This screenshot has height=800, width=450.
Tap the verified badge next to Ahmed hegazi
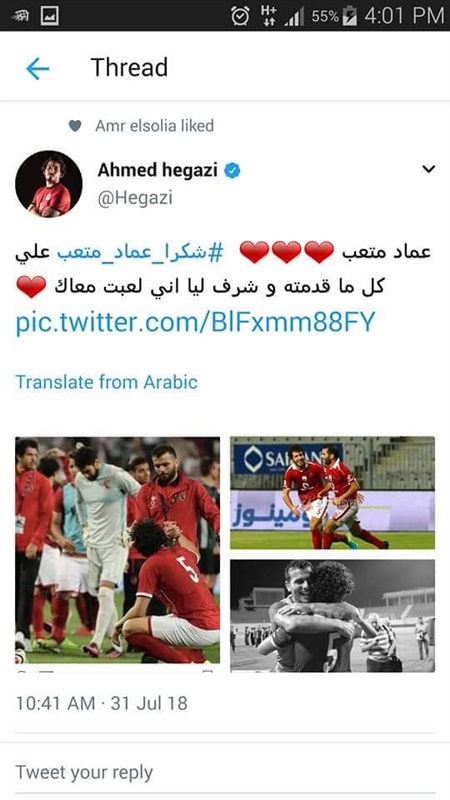(x=232, y=171)
